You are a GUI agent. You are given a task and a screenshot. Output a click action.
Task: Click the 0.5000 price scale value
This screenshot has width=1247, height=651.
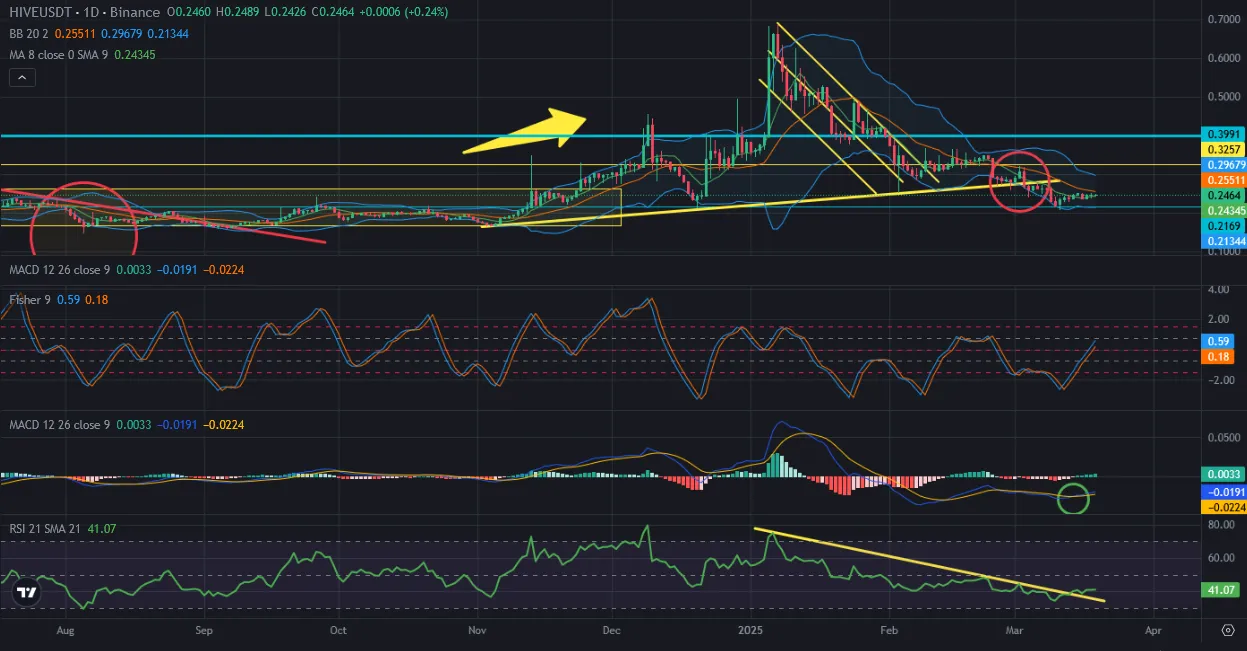[1222, 97]
